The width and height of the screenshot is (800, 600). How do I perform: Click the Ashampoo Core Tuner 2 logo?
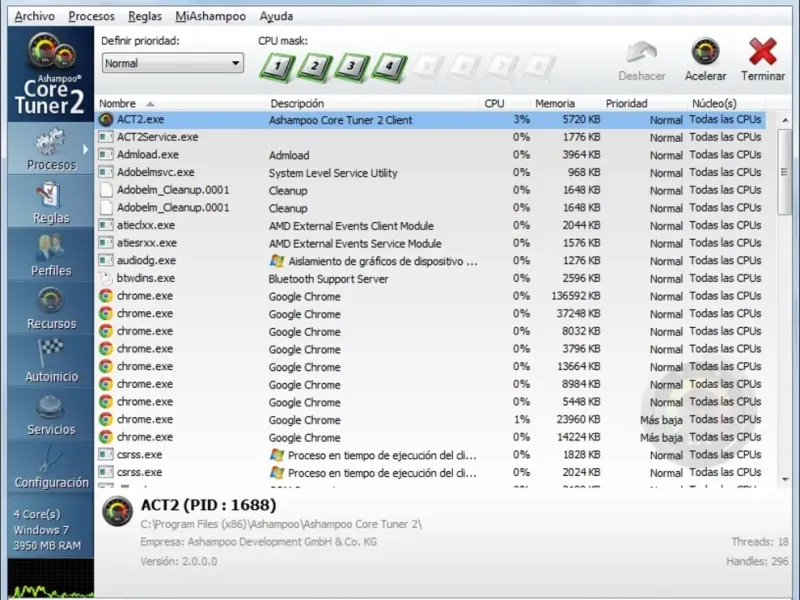pos(51,74)
